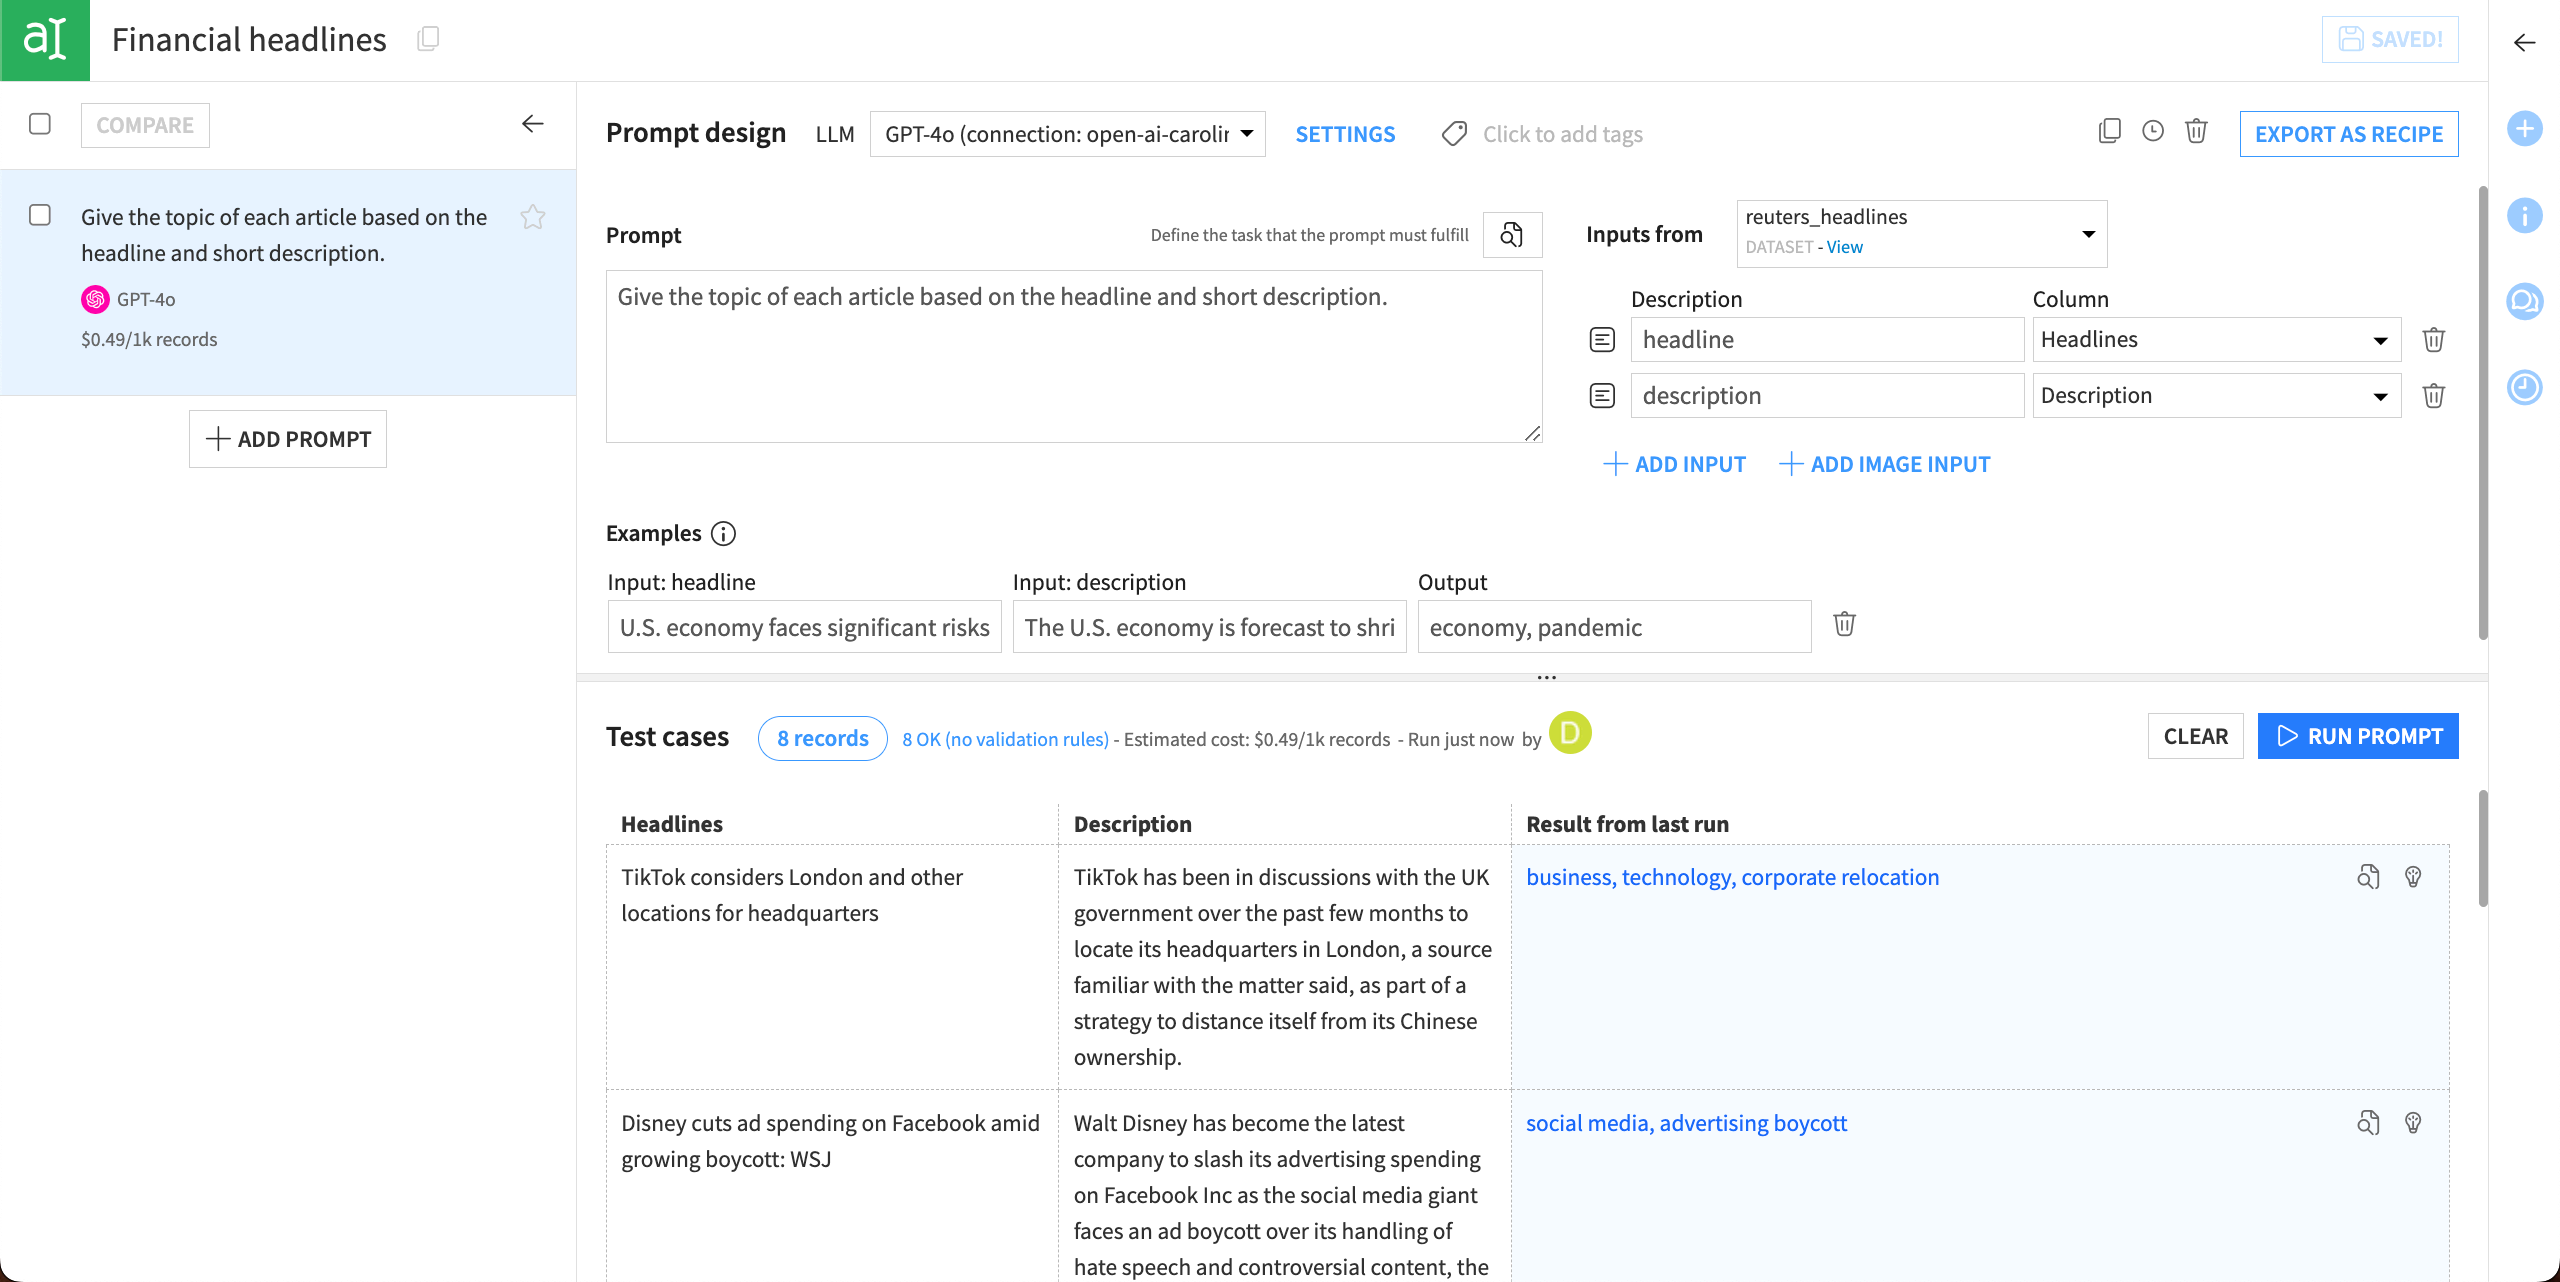The height and width of the screenshot is (1282, 2560).
Task: Open SETTINGS for the prompt
Action: click(x=1345, y=134)
